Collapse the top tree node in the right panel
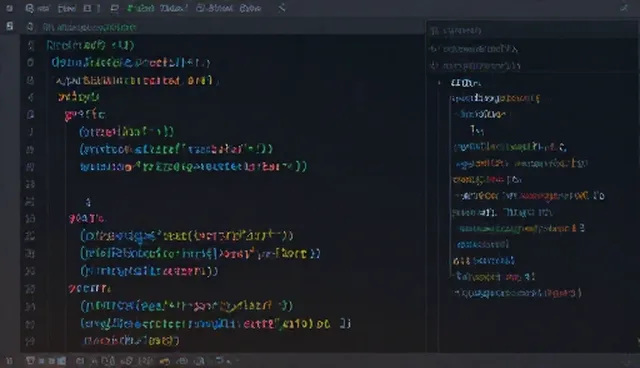Image resolution: width=640 pixels, height=368 pixels. pos(440,83)
